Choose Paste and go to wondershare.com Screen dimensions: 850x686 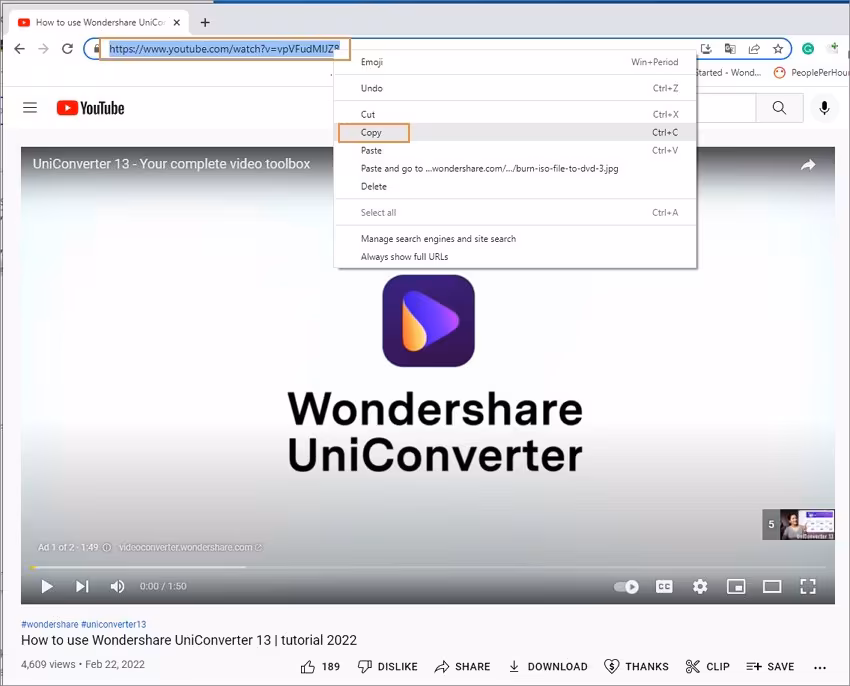tap(515, 168)
